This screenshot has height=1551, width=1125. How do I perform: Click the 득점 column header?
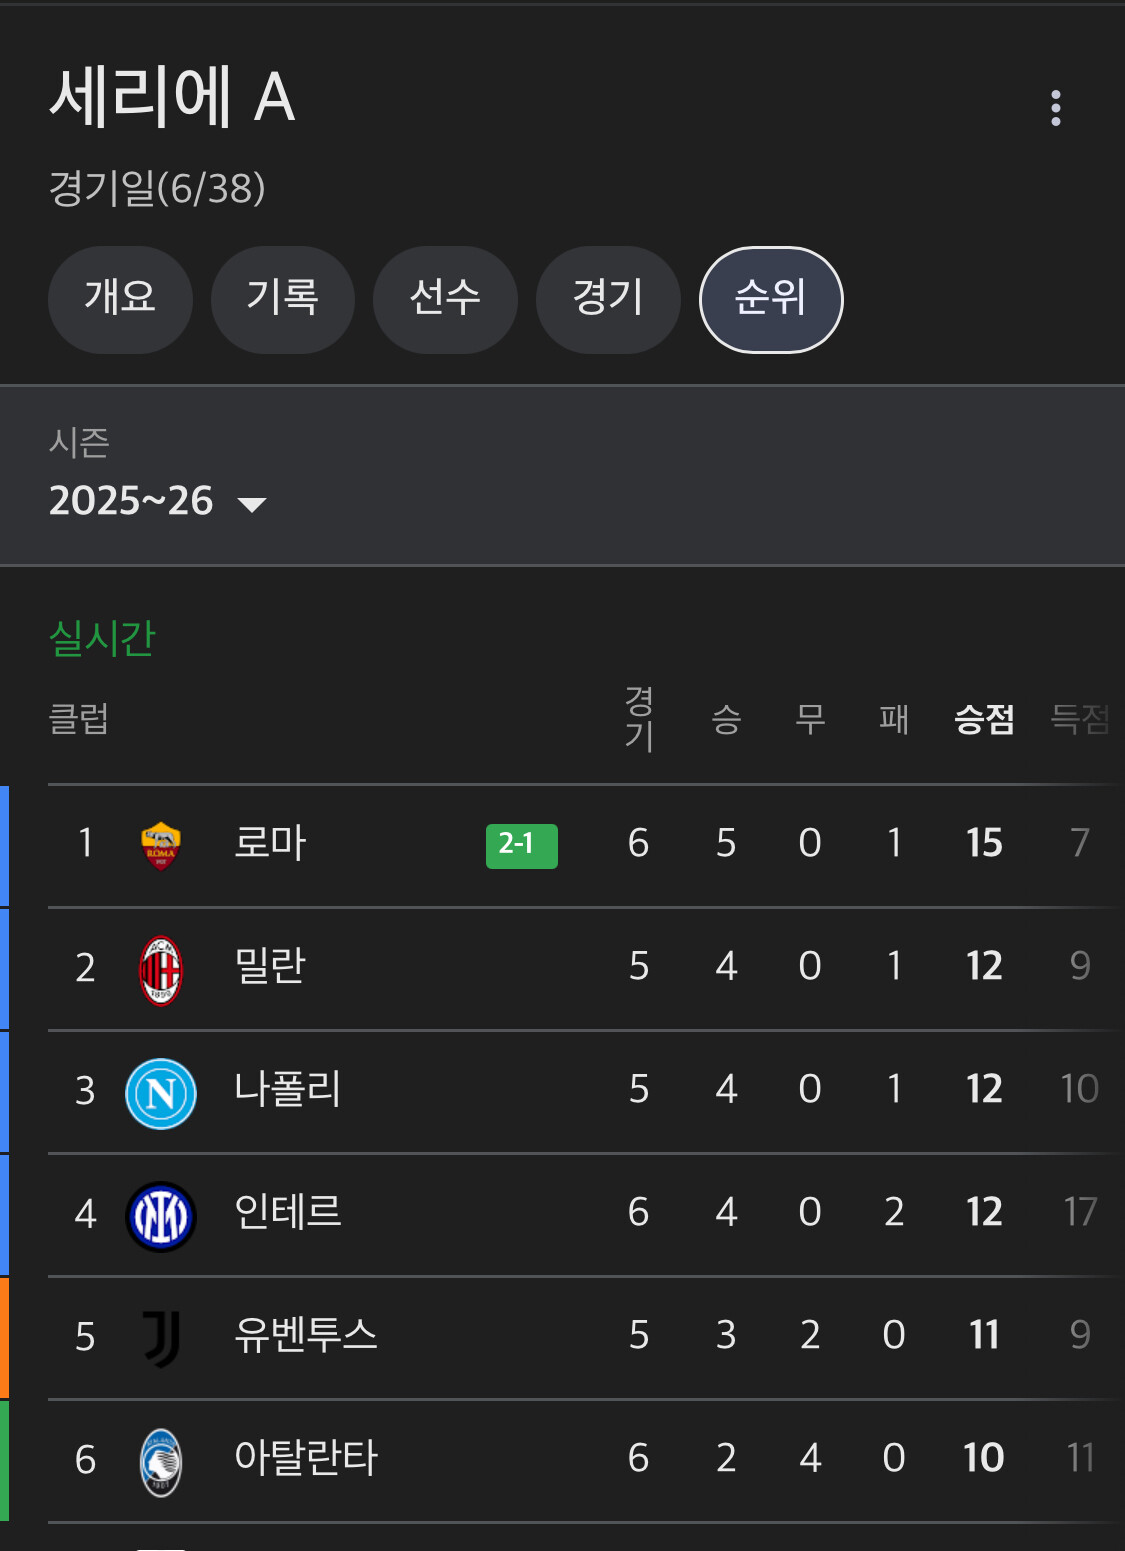1080,719
